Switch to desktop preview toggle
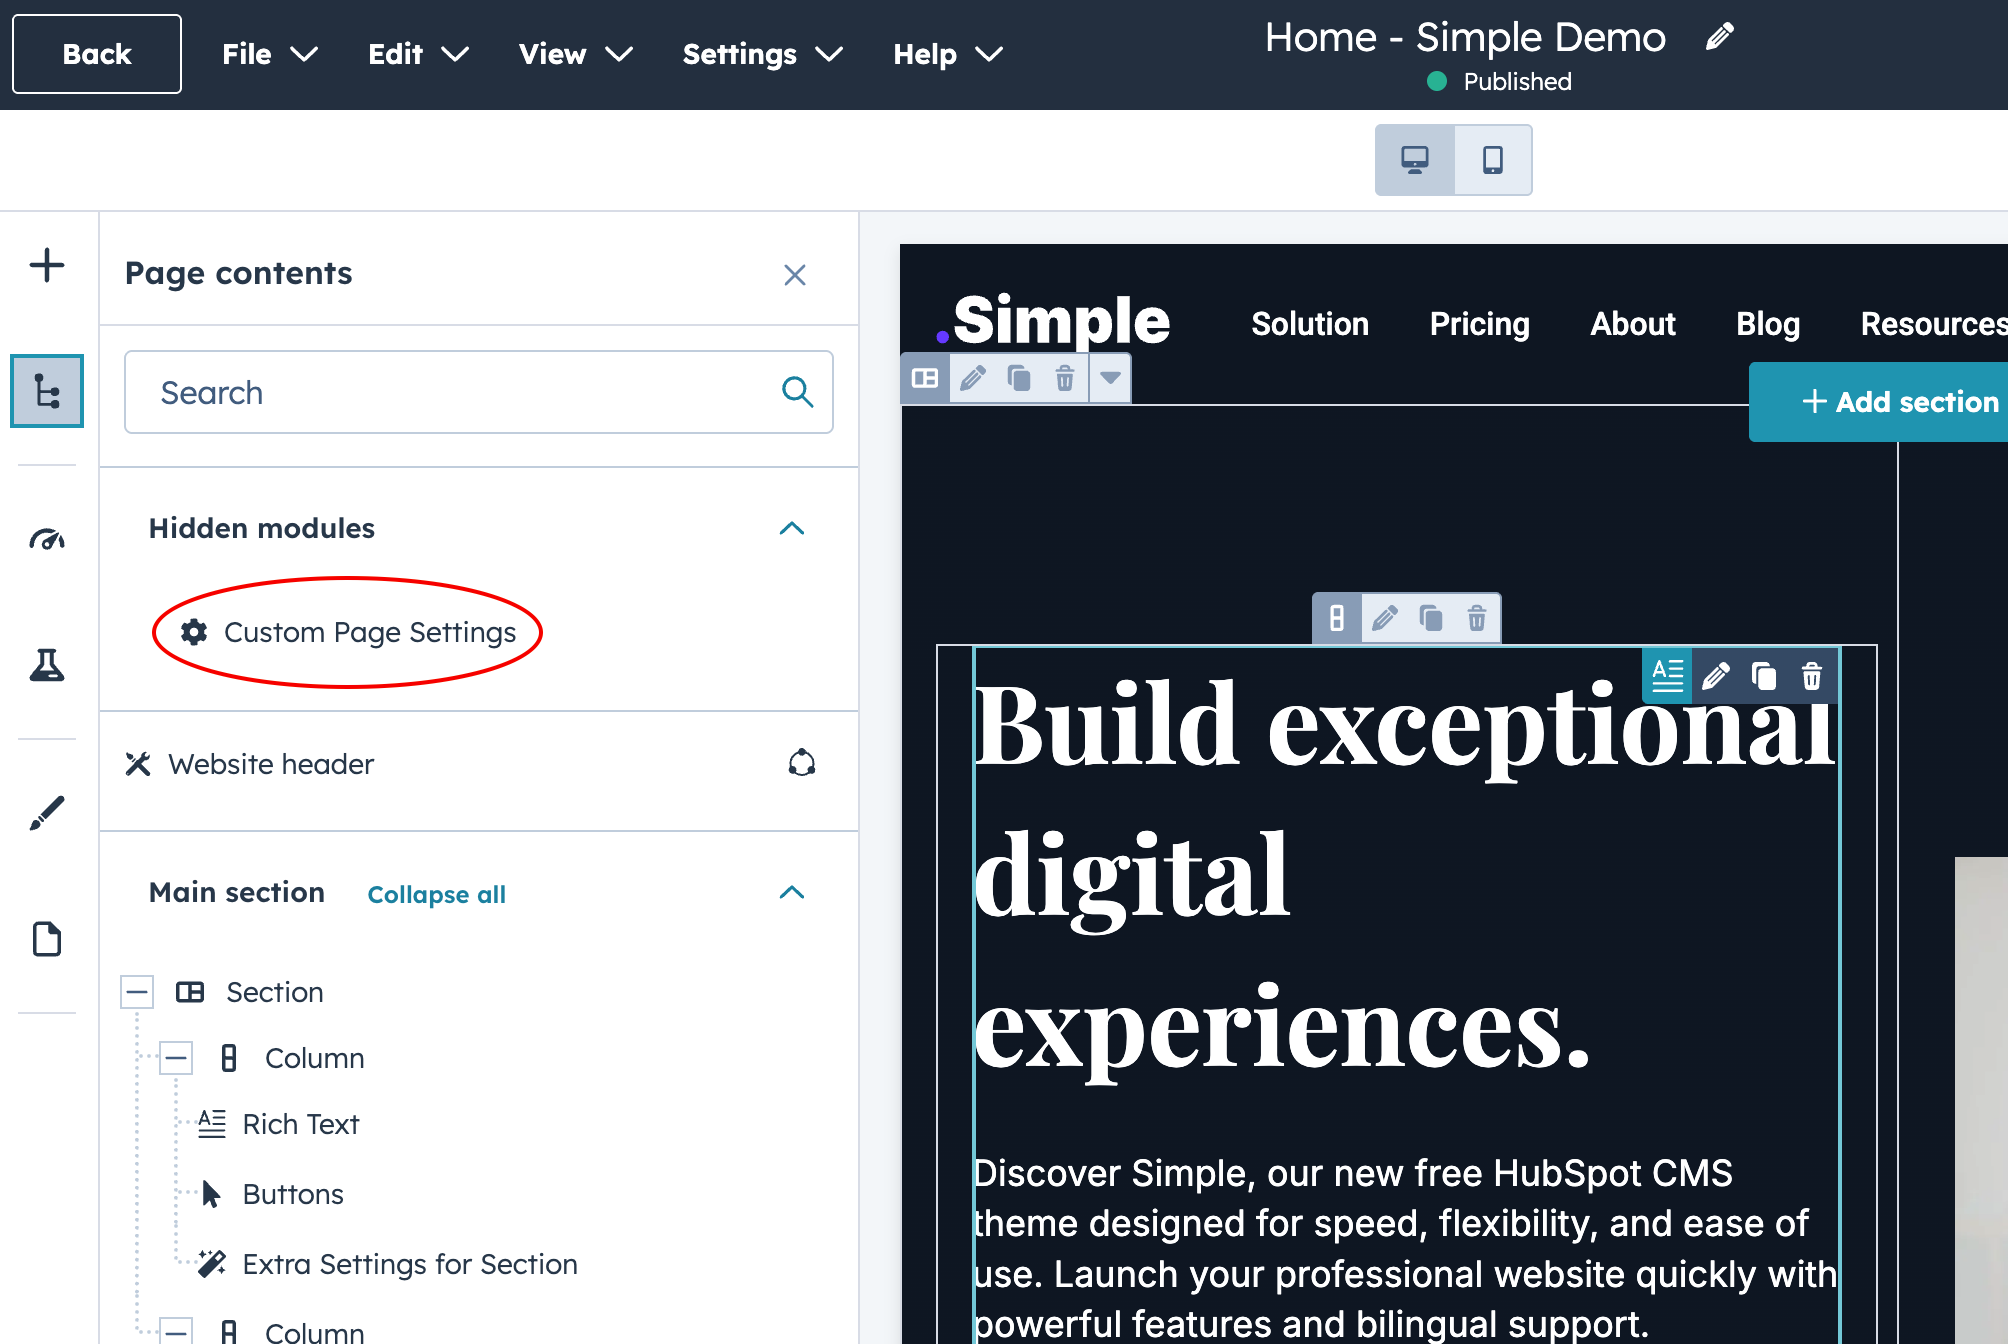 point(1414,159)
